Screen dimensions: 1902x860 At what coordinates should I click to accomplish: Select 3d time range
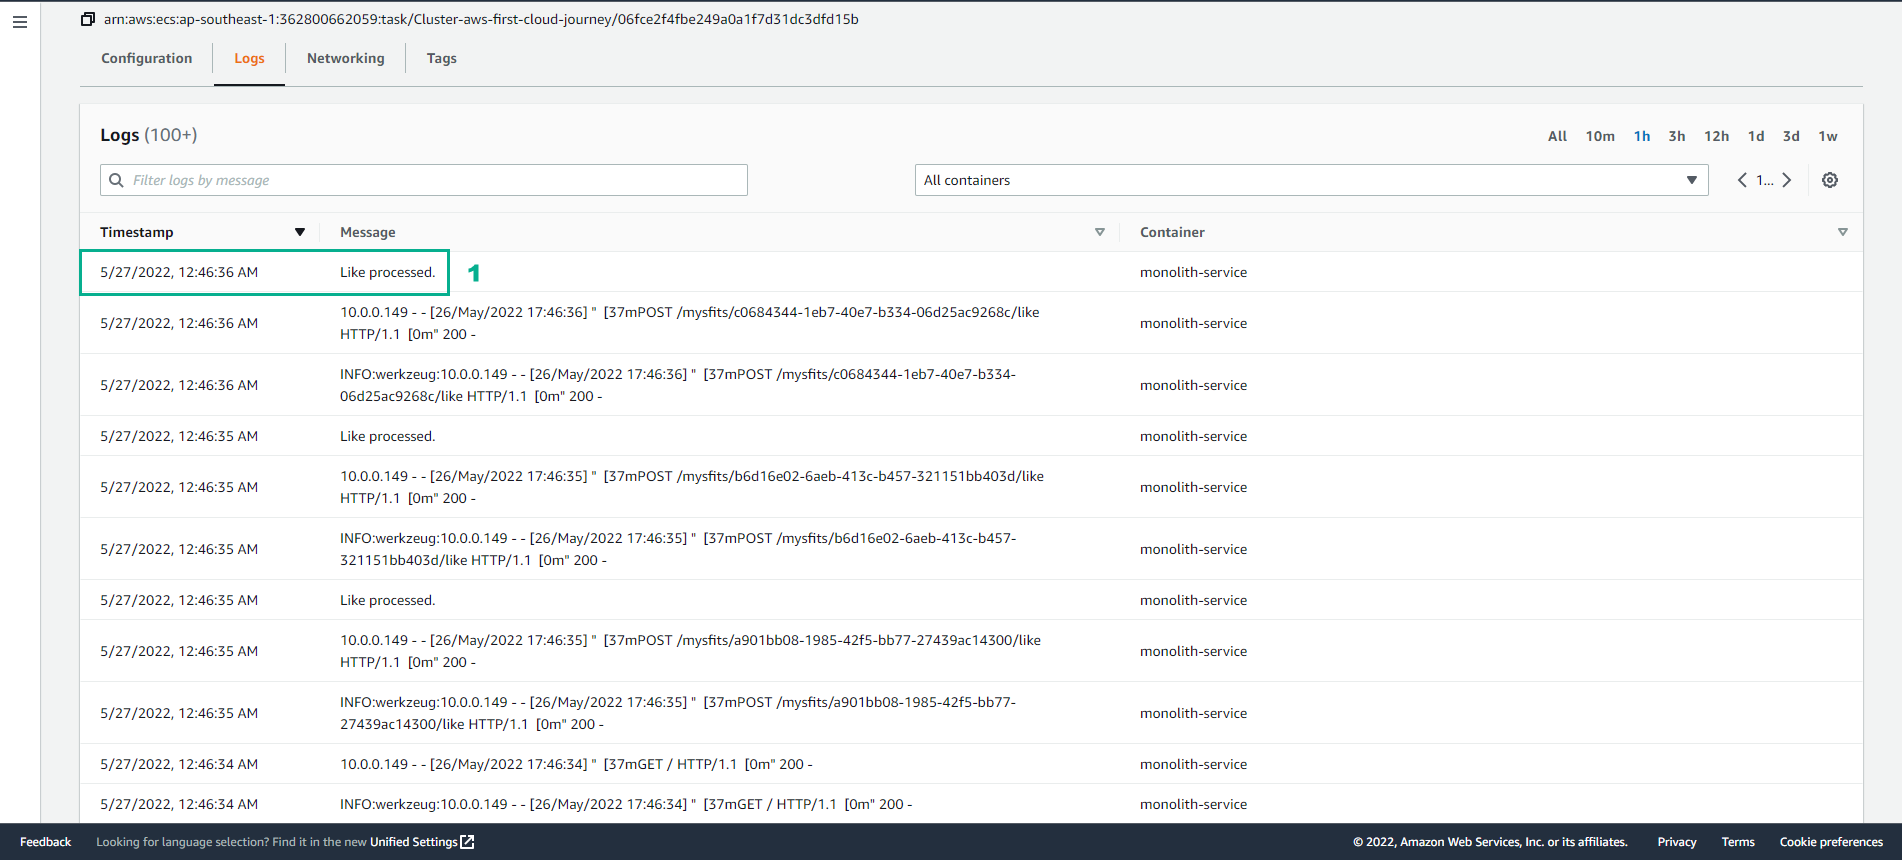pyautogui.click(x=1791, y=136)
